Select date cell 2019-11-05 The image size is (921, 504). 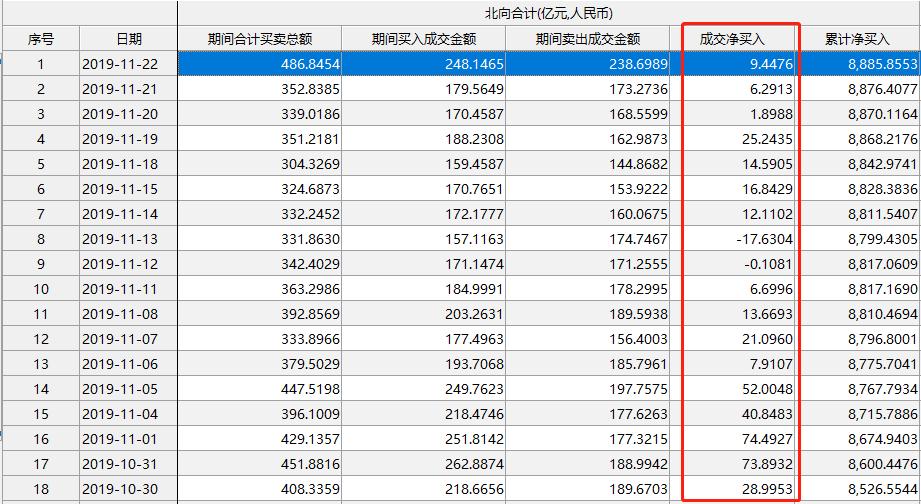pyautogui.click(x=129, y=388)
